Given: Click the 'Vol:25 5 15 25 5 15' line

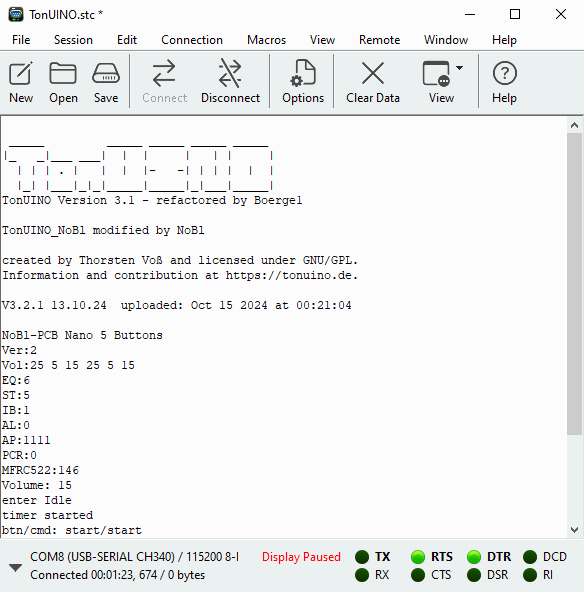Looking at the screenshot, I should coord(68,365).
